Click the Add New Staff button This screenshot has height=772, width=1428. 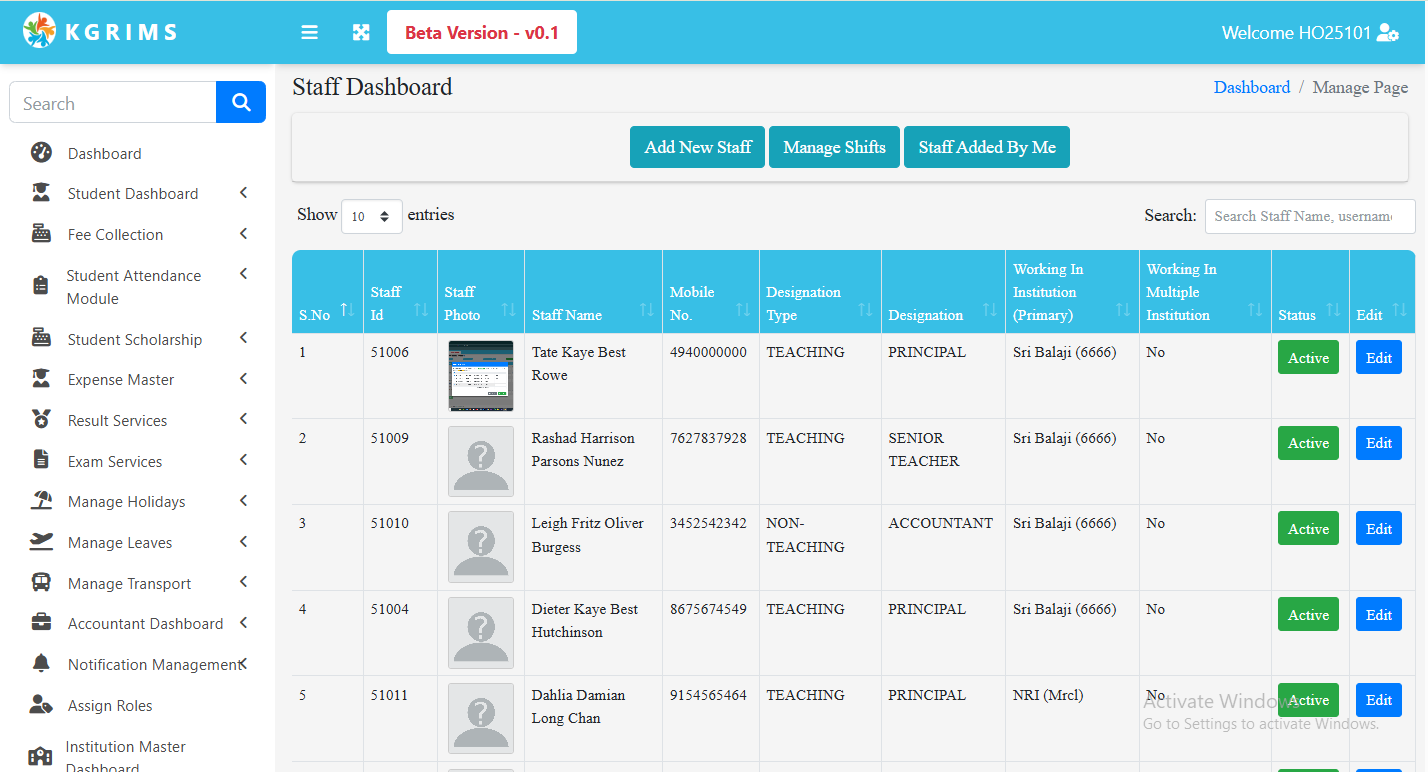pos(697,147)
